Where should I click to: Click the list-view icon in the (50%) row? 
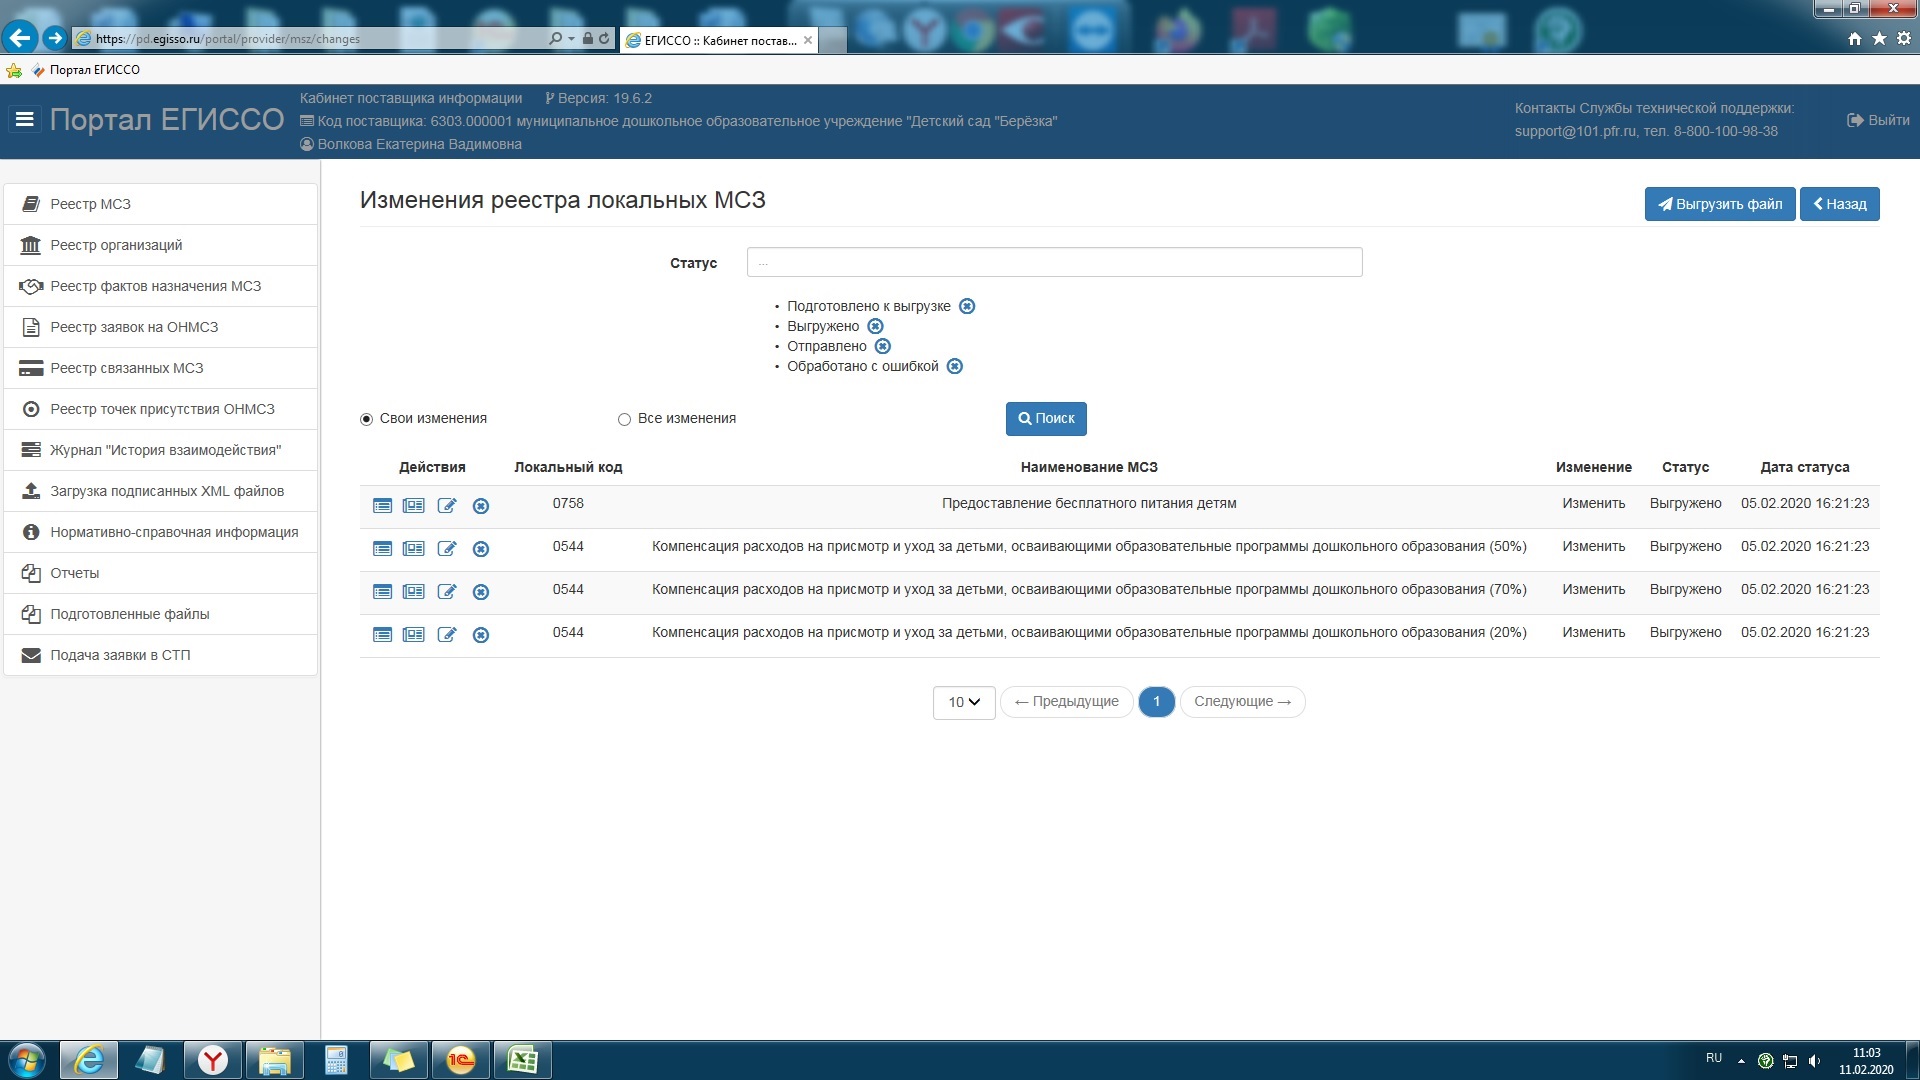(382, 549)
